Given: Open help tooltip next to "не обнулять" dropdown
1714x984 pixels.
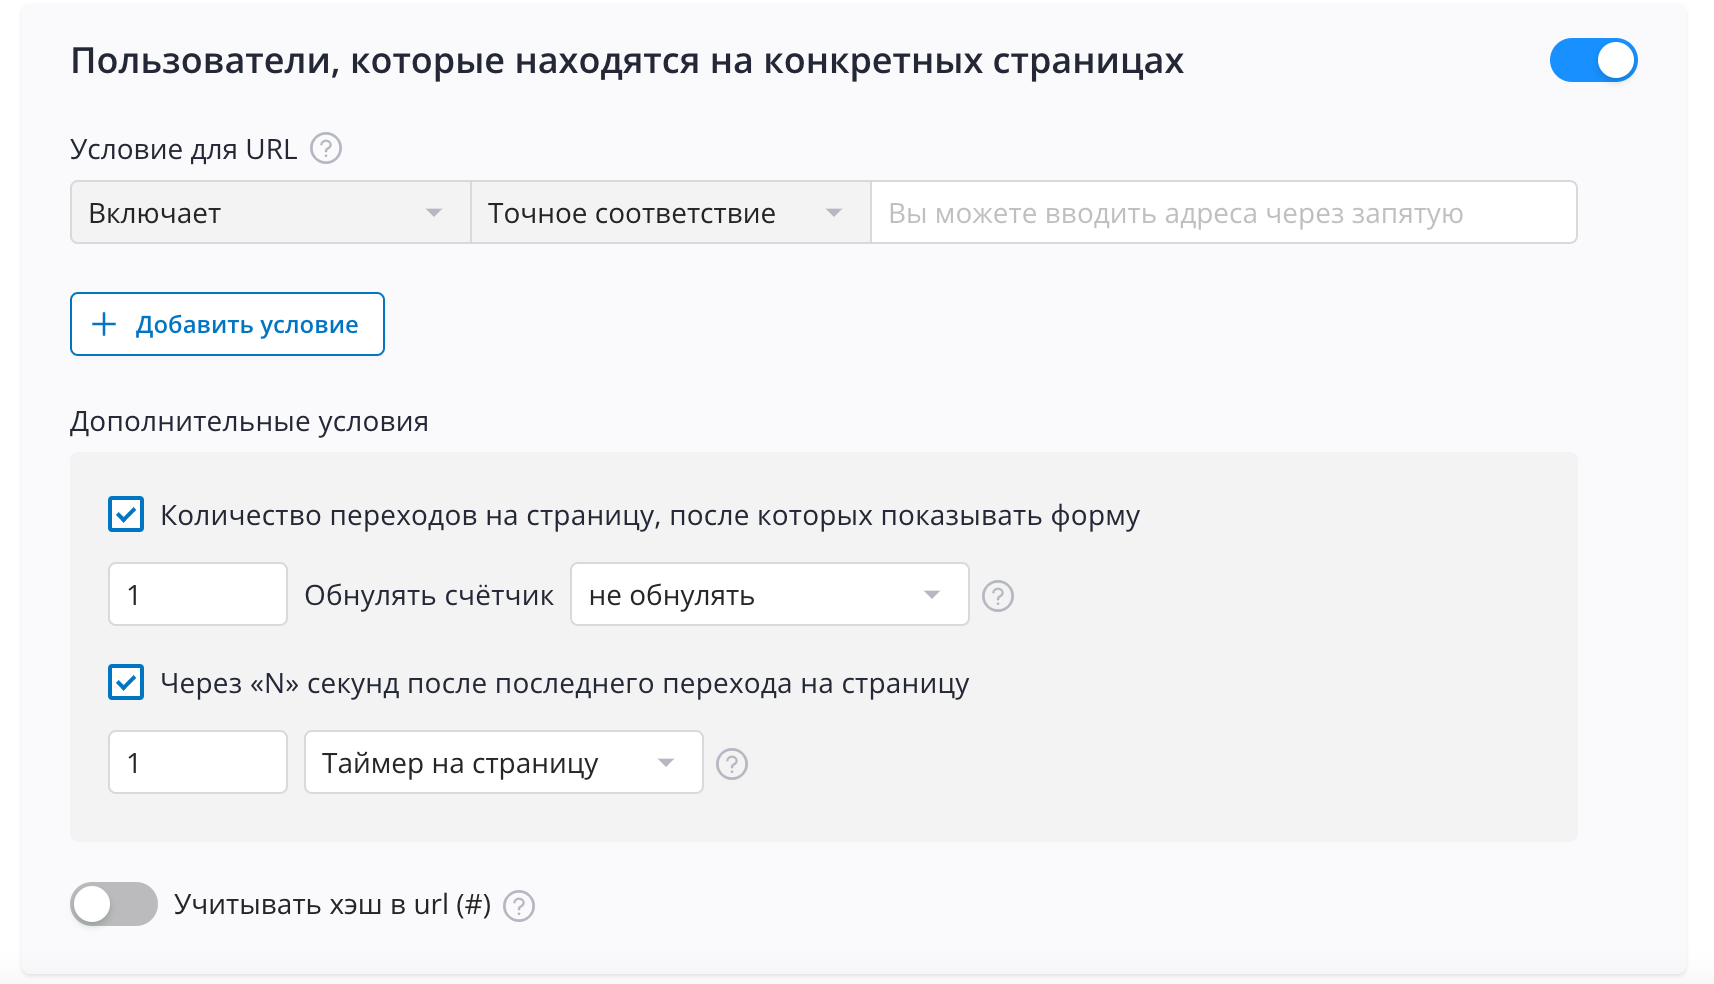Looking at the screenshot, I should [997, 596].
